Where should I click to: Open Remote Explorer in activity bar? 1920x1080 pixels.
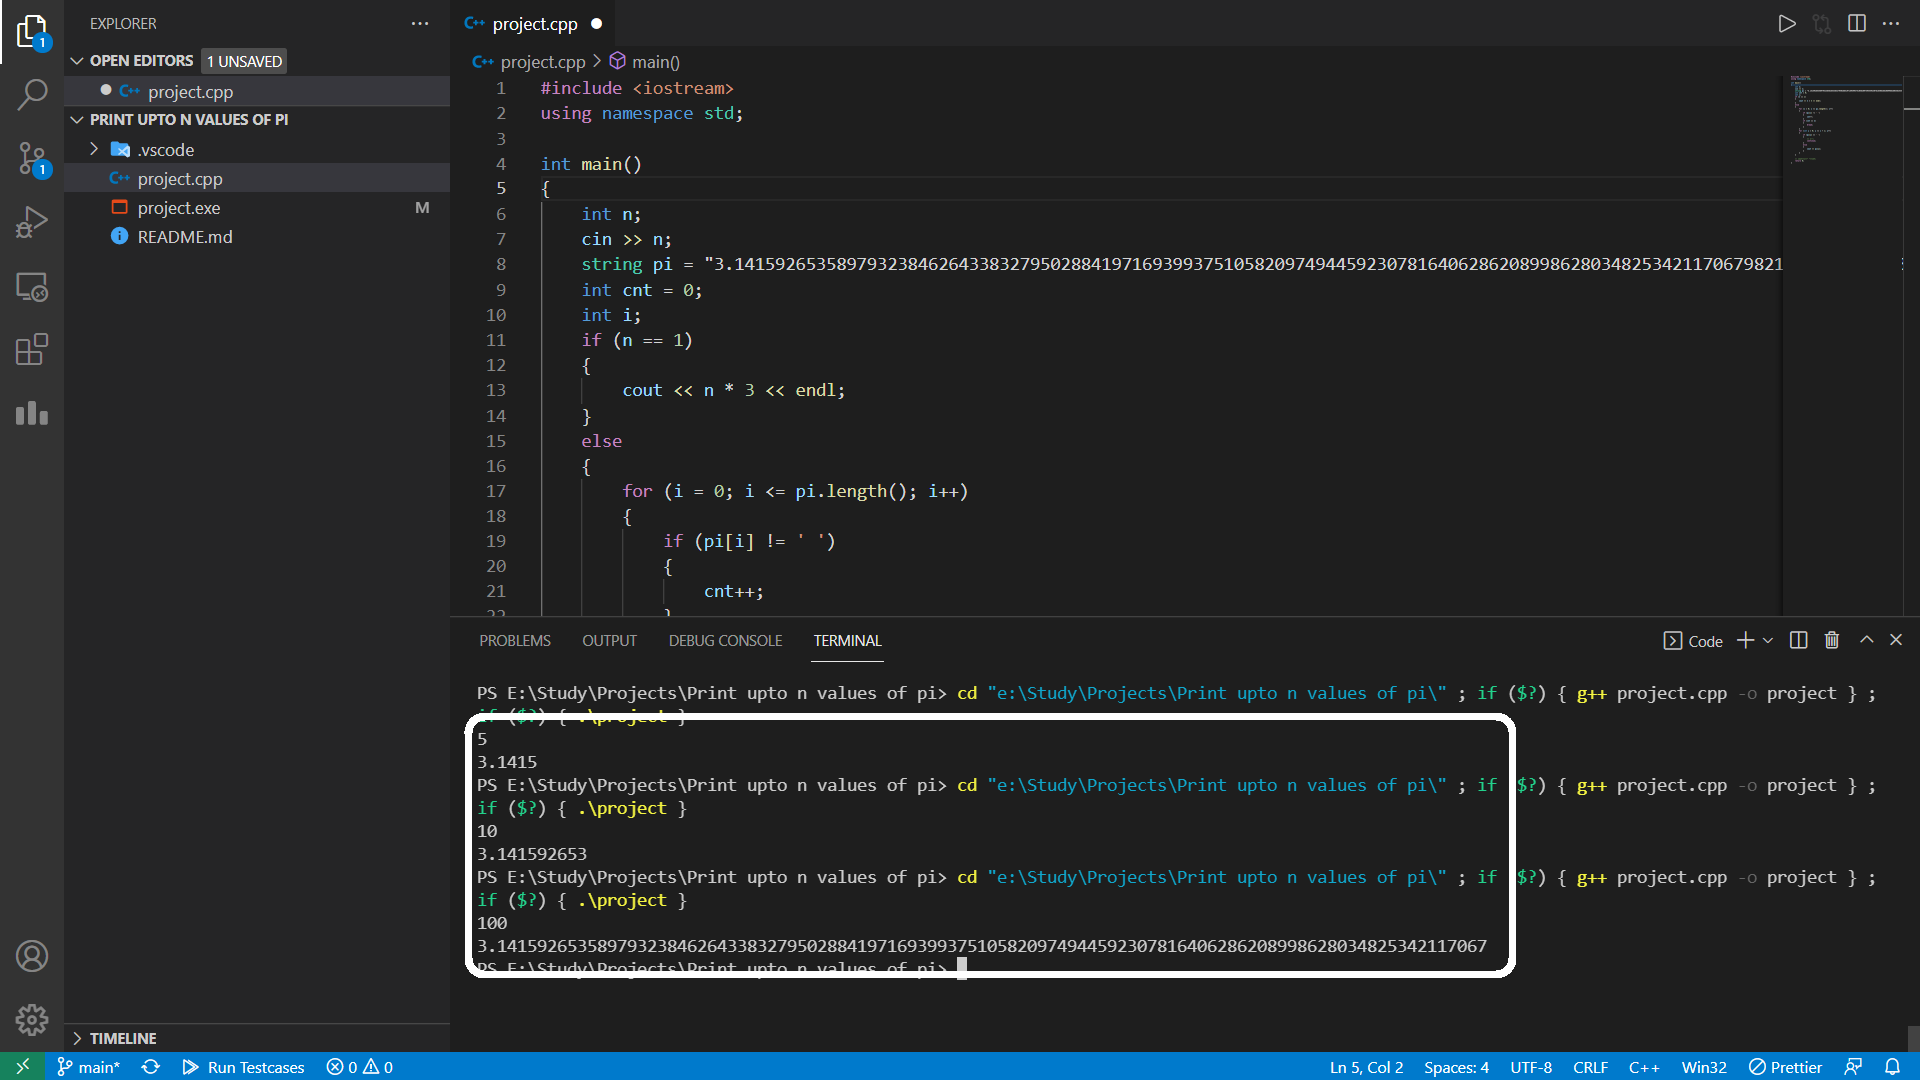coord(32,287)
